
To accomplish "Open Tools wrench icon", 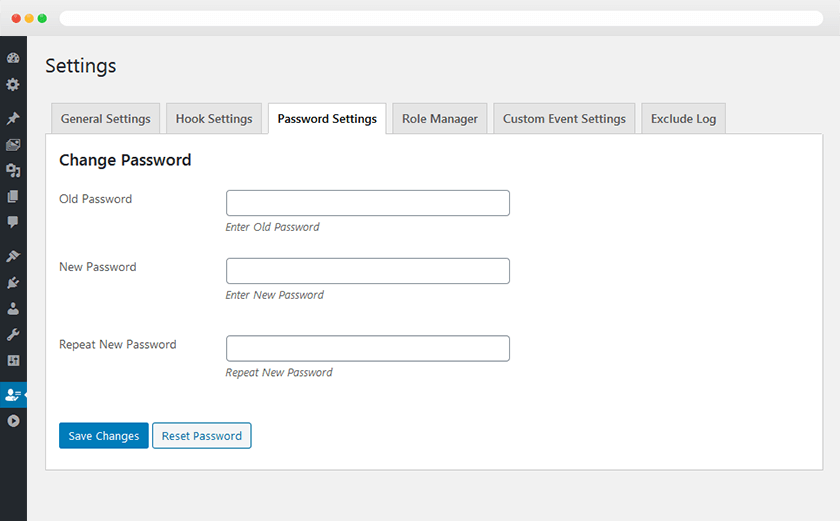I will tap(13, 335).
